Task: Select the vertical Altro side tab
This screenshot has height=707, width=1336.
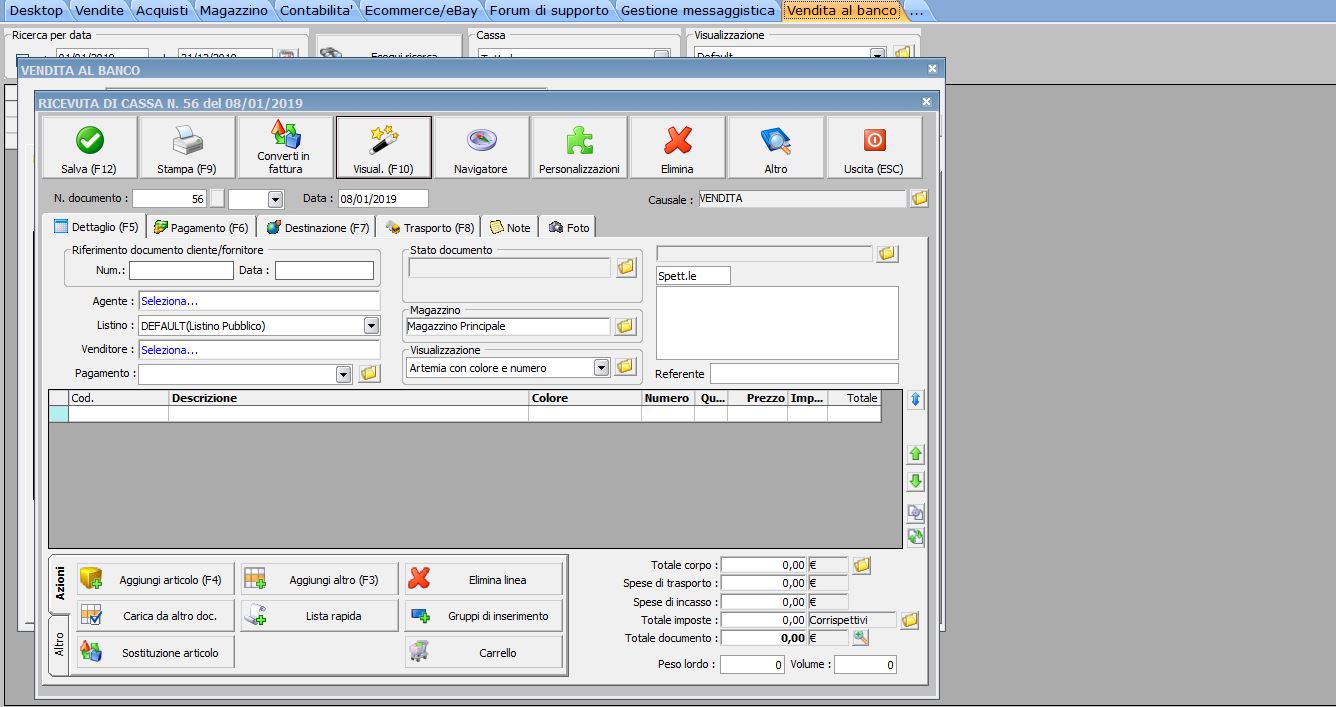Action: (58, 644)
